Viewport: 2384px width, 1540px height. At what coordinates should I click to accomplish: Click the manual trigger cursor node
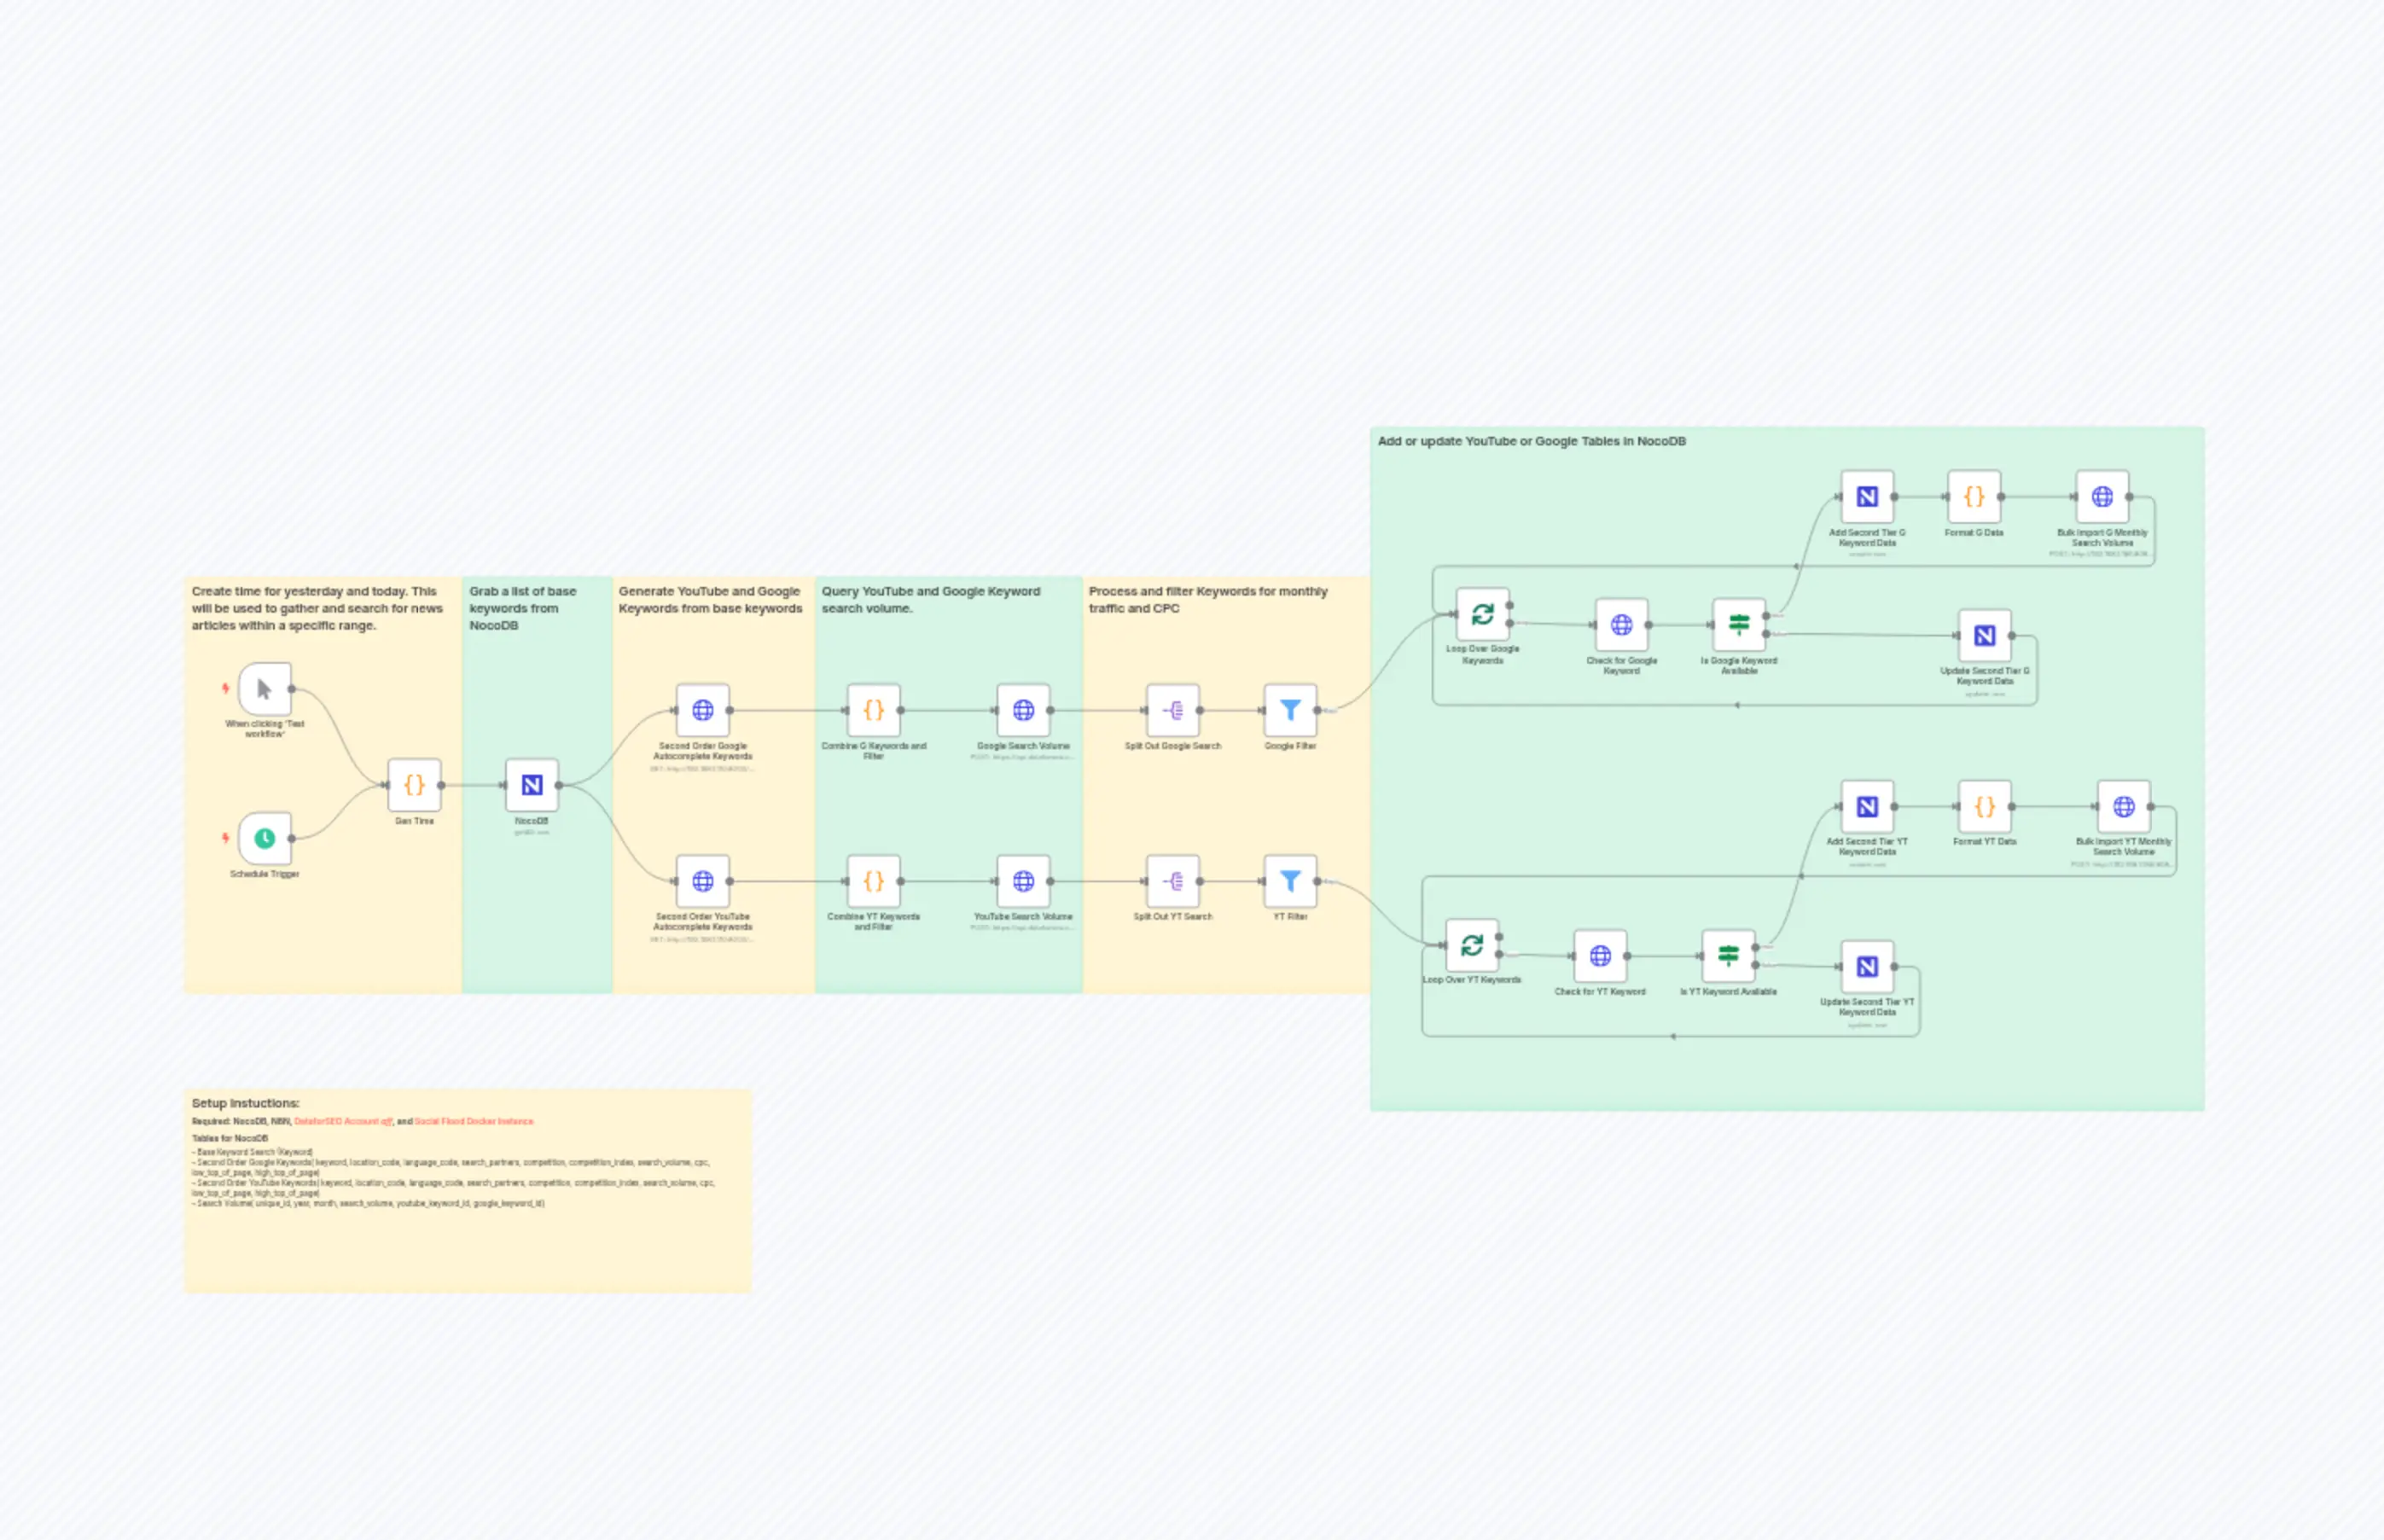pyautogui.click(x=265, y=688)
